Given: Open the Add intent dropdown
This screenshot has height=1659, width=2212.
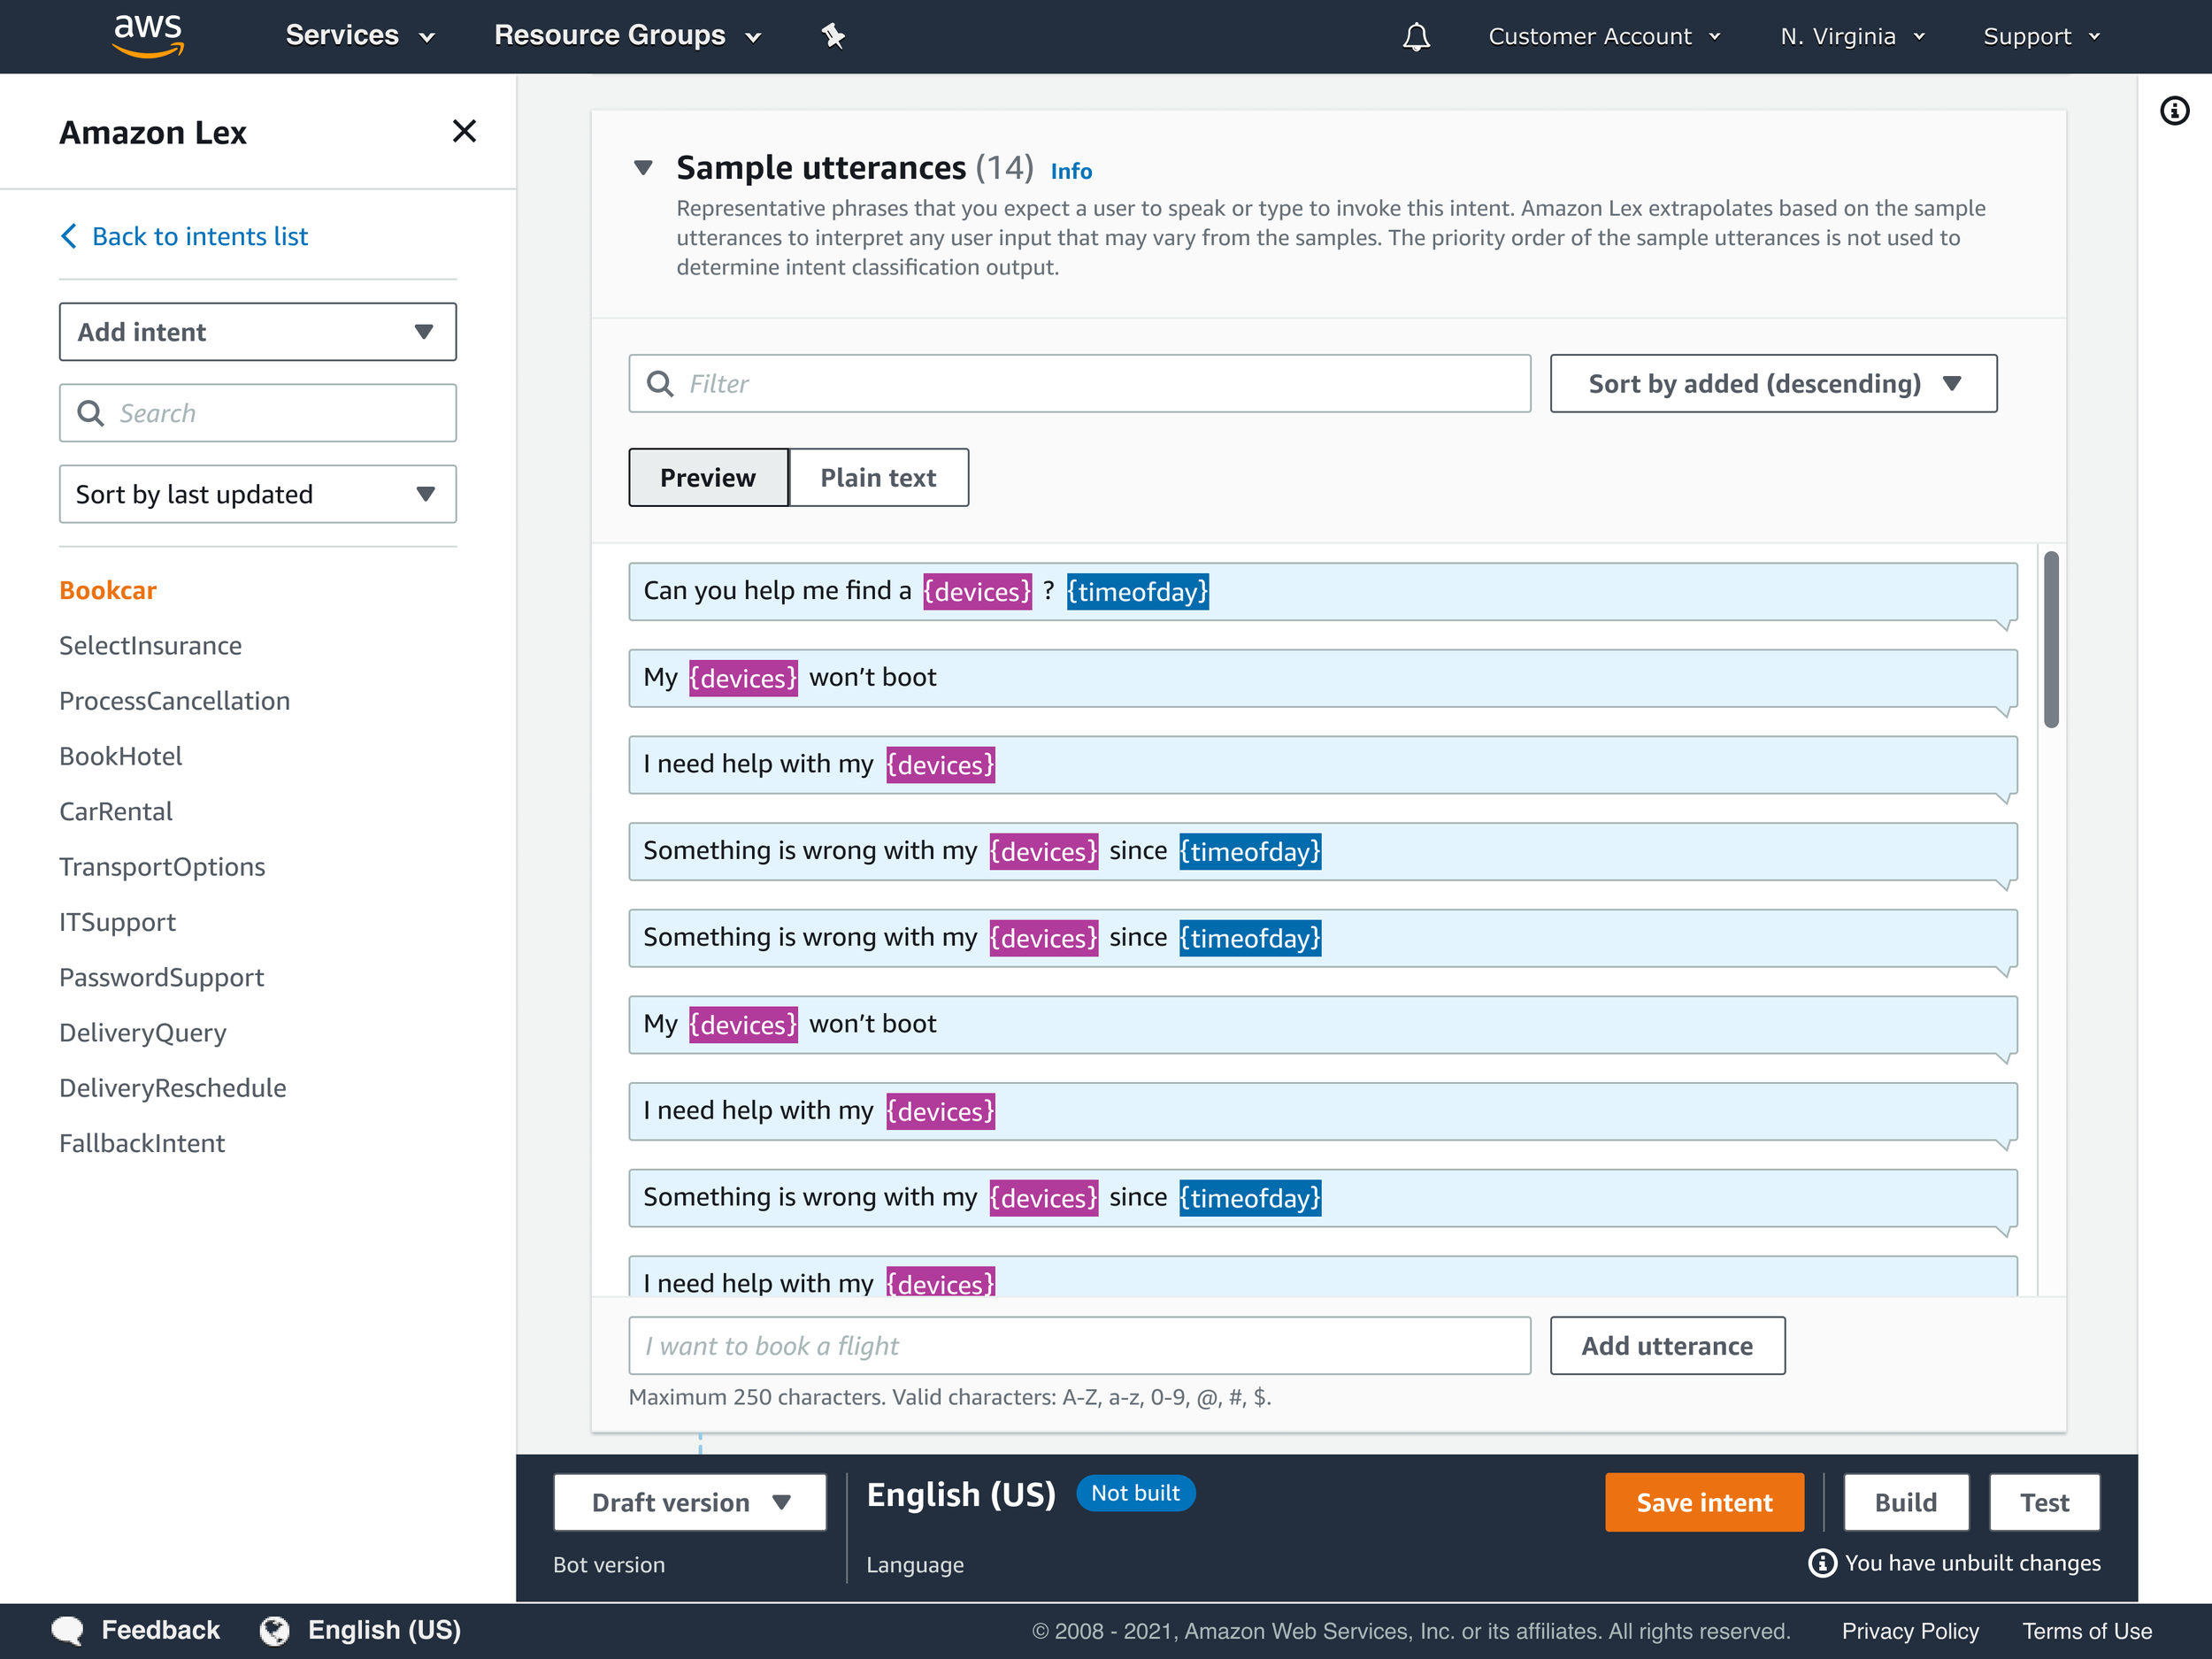Looking at the screenshot, I should [257, 332].
